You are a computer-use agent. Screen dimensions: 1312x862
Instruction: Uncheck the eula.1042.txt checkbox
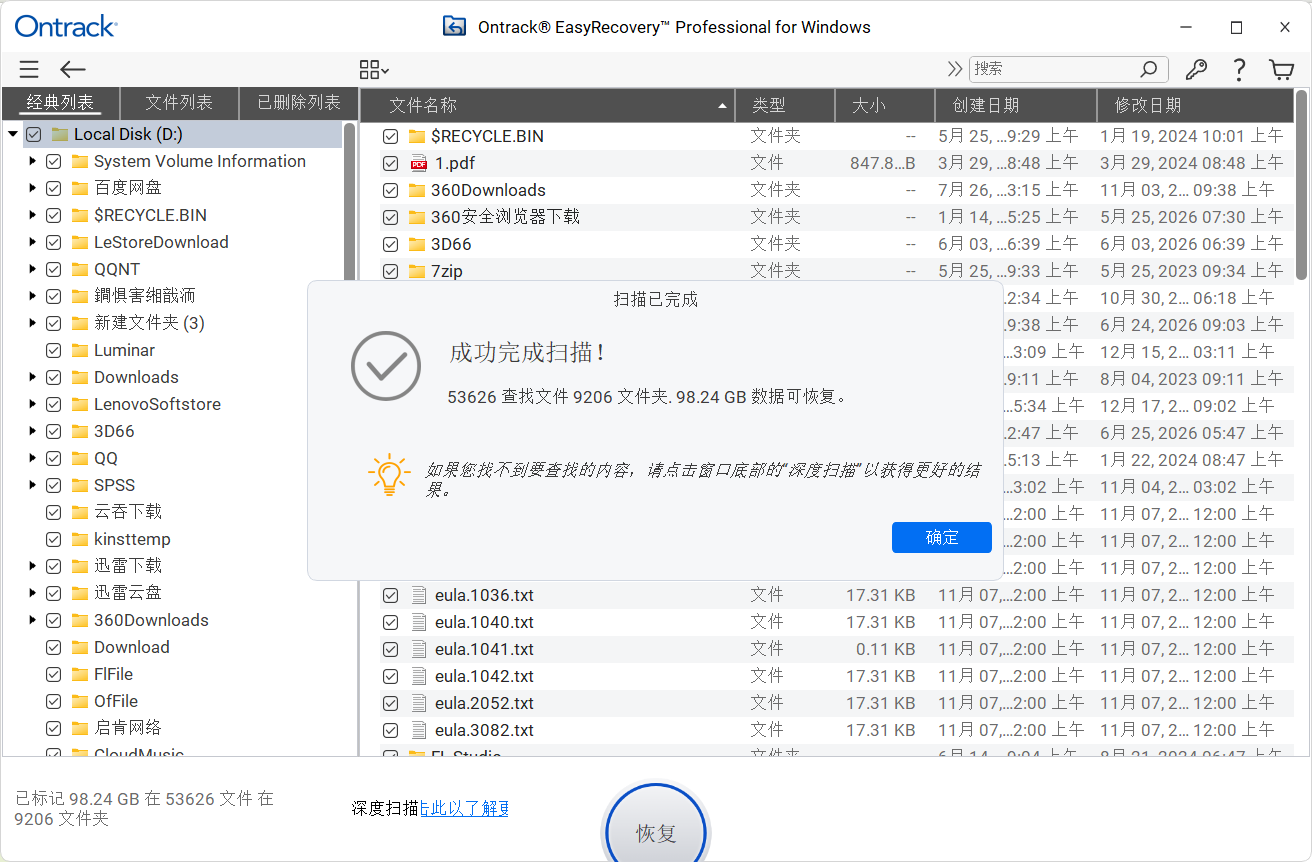[x=391, y=676]
